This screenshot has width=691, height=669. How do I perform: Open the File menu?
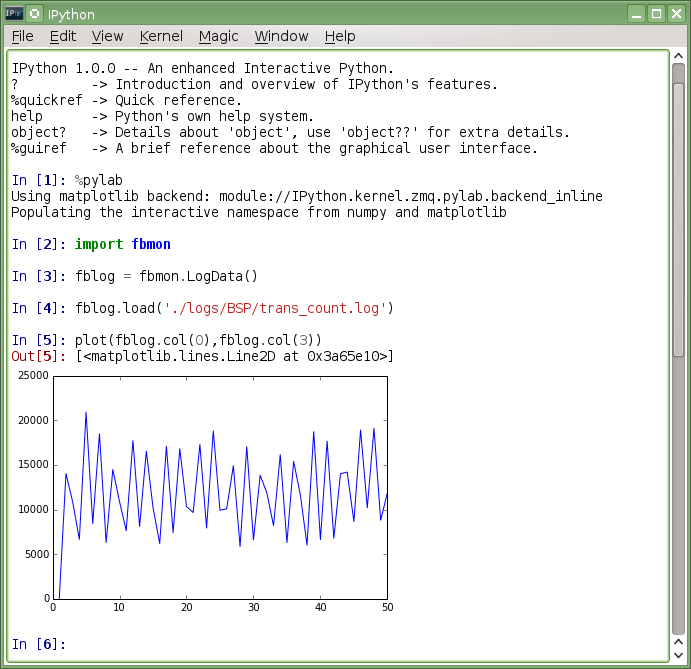(22, 36)
